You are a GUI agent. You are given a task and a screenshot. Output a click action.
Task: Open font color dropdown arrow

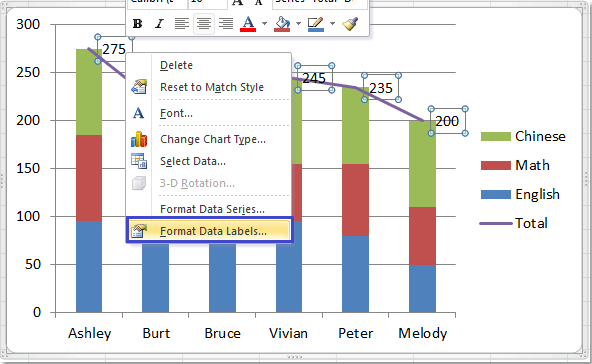(264, 24)
